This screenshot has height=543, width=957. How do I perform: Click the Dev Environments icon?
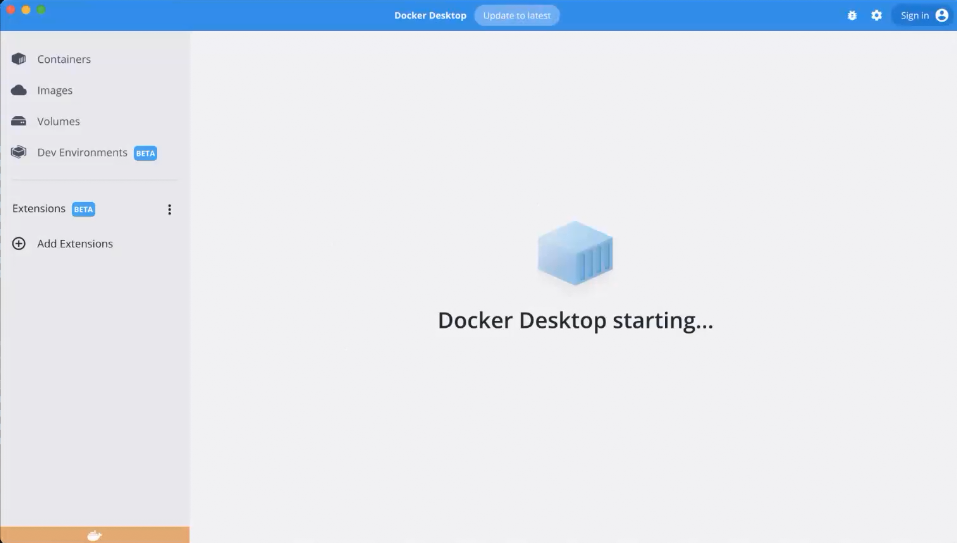[18, 153]
